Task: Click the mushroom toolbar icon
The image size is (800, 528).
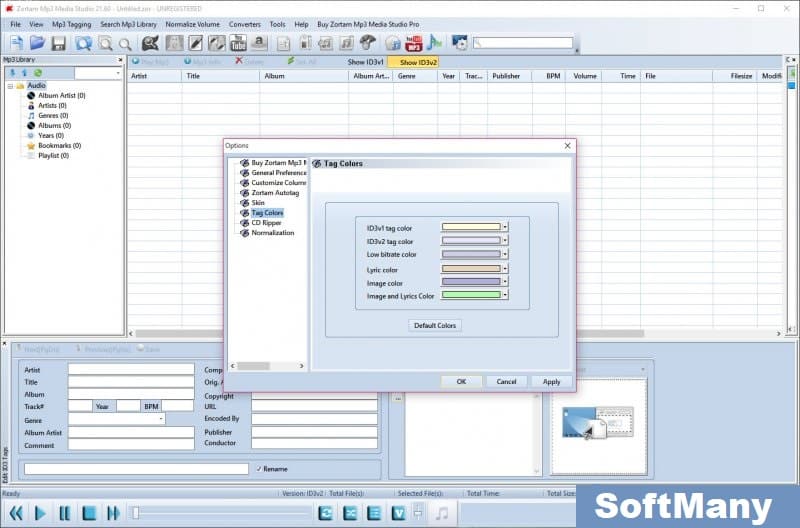Action: click(367, 43)
